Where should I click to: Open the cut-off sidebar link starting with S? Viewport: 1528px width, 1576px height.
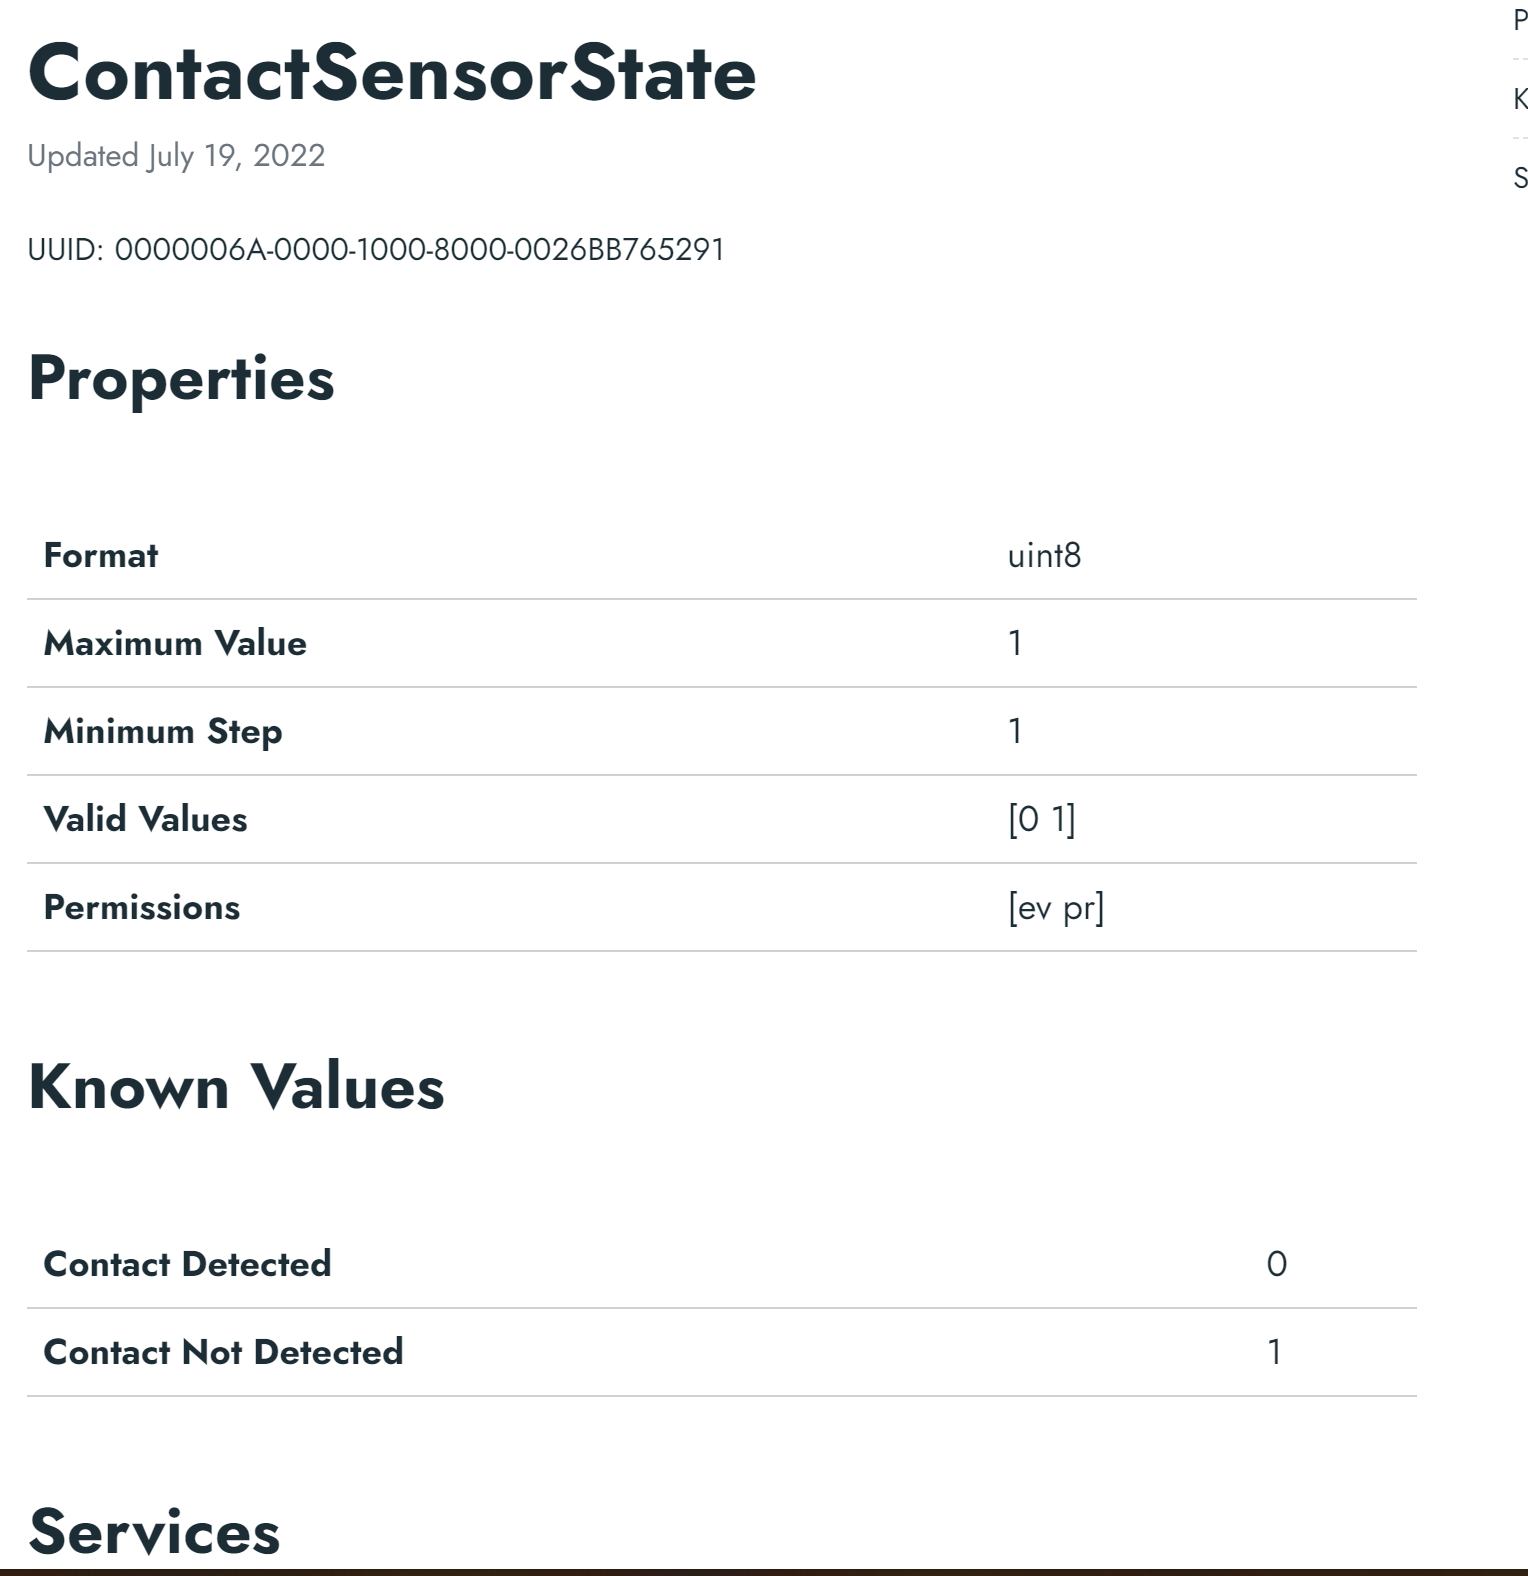pyautogui.click(x=1520, y=178)
